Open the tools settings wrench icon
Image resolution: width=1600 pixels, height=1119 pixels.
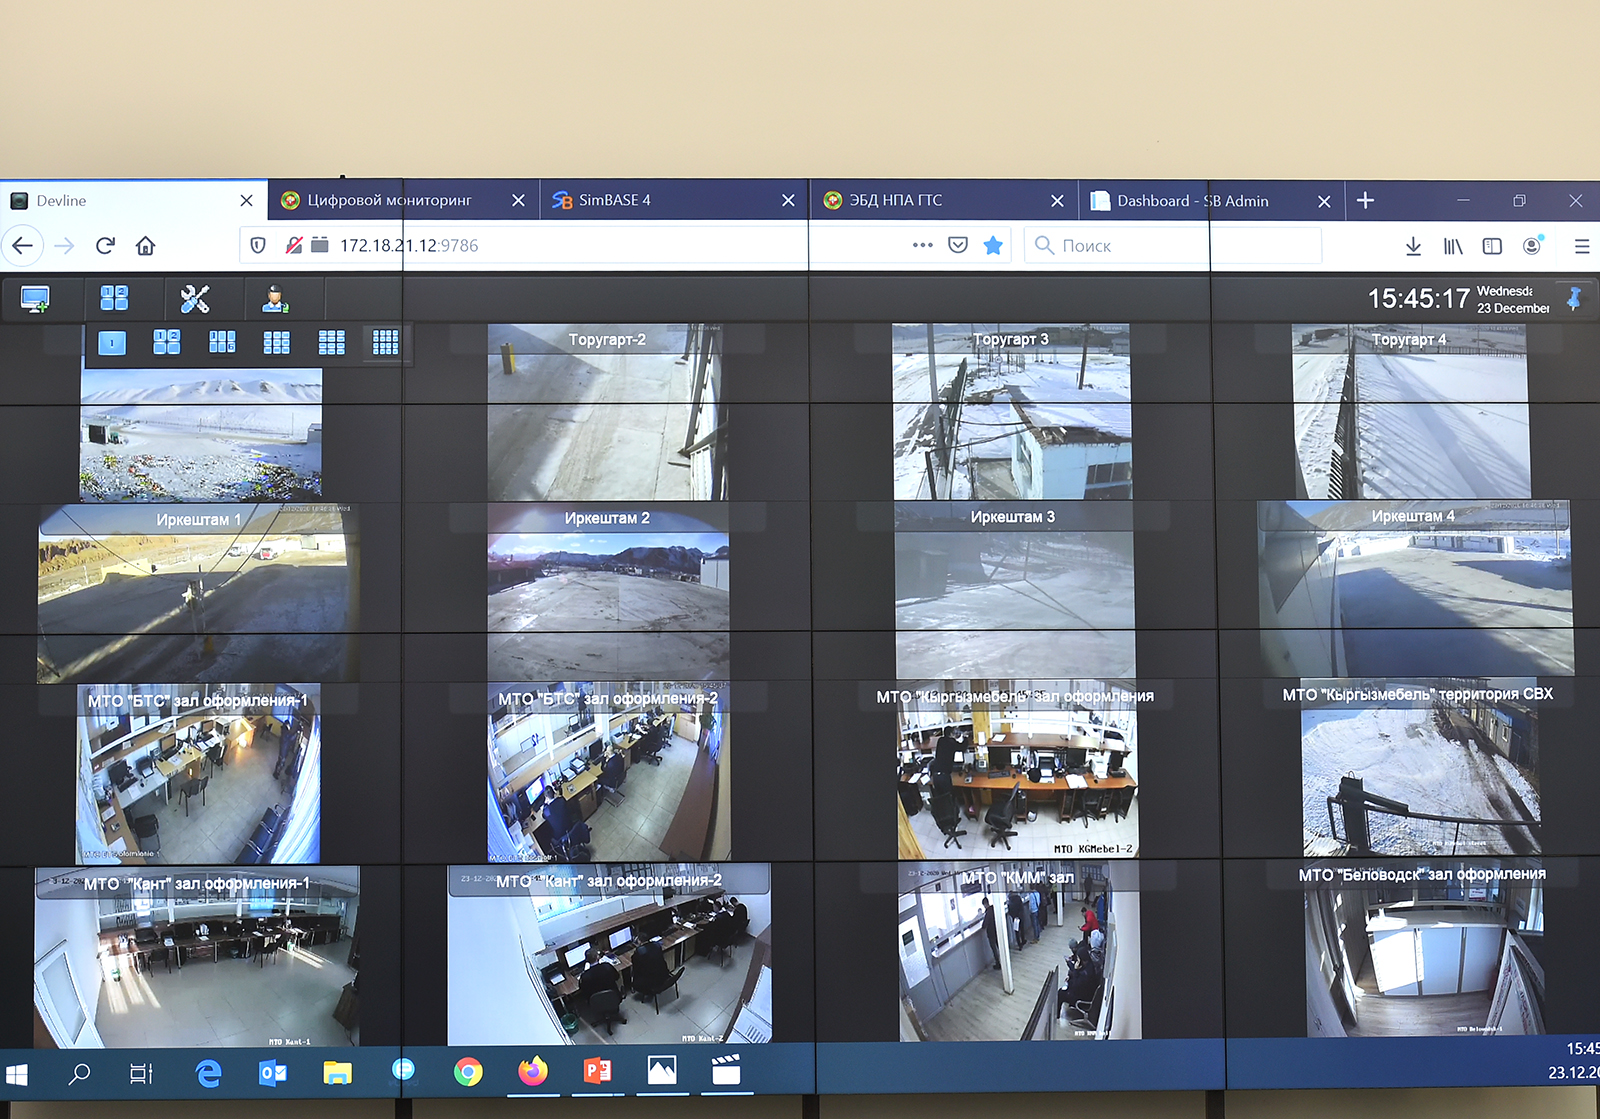tap(194, 299)
